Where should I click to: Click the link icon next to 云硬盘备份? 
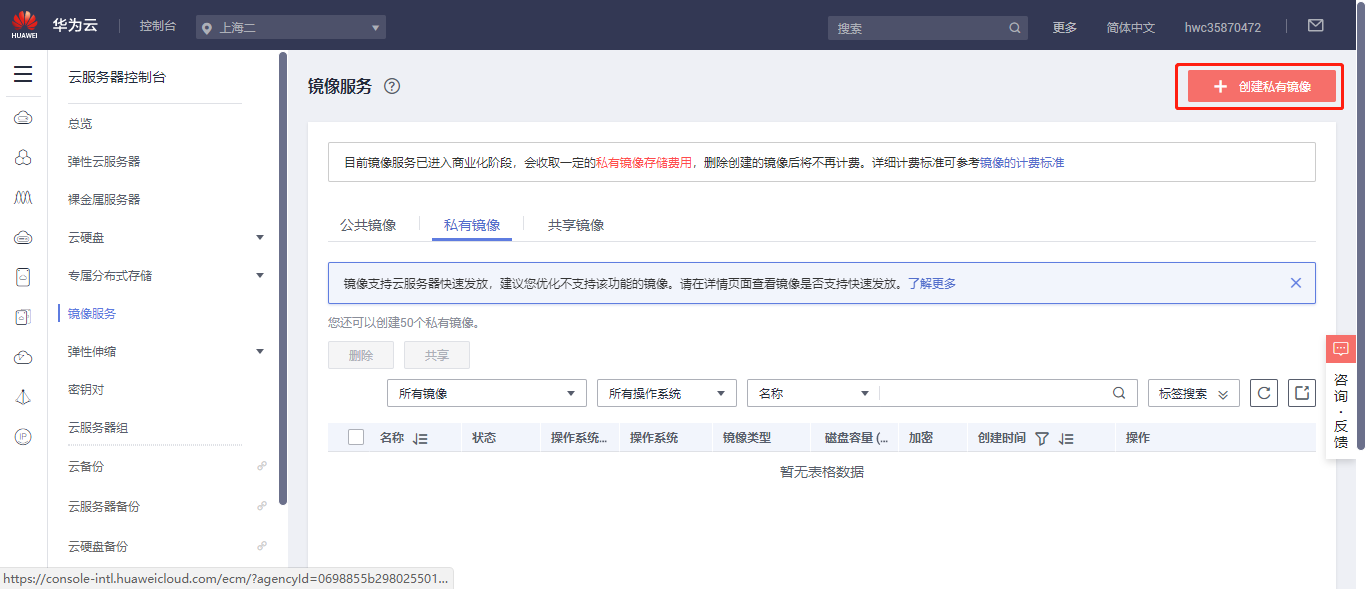pos(262,546)
